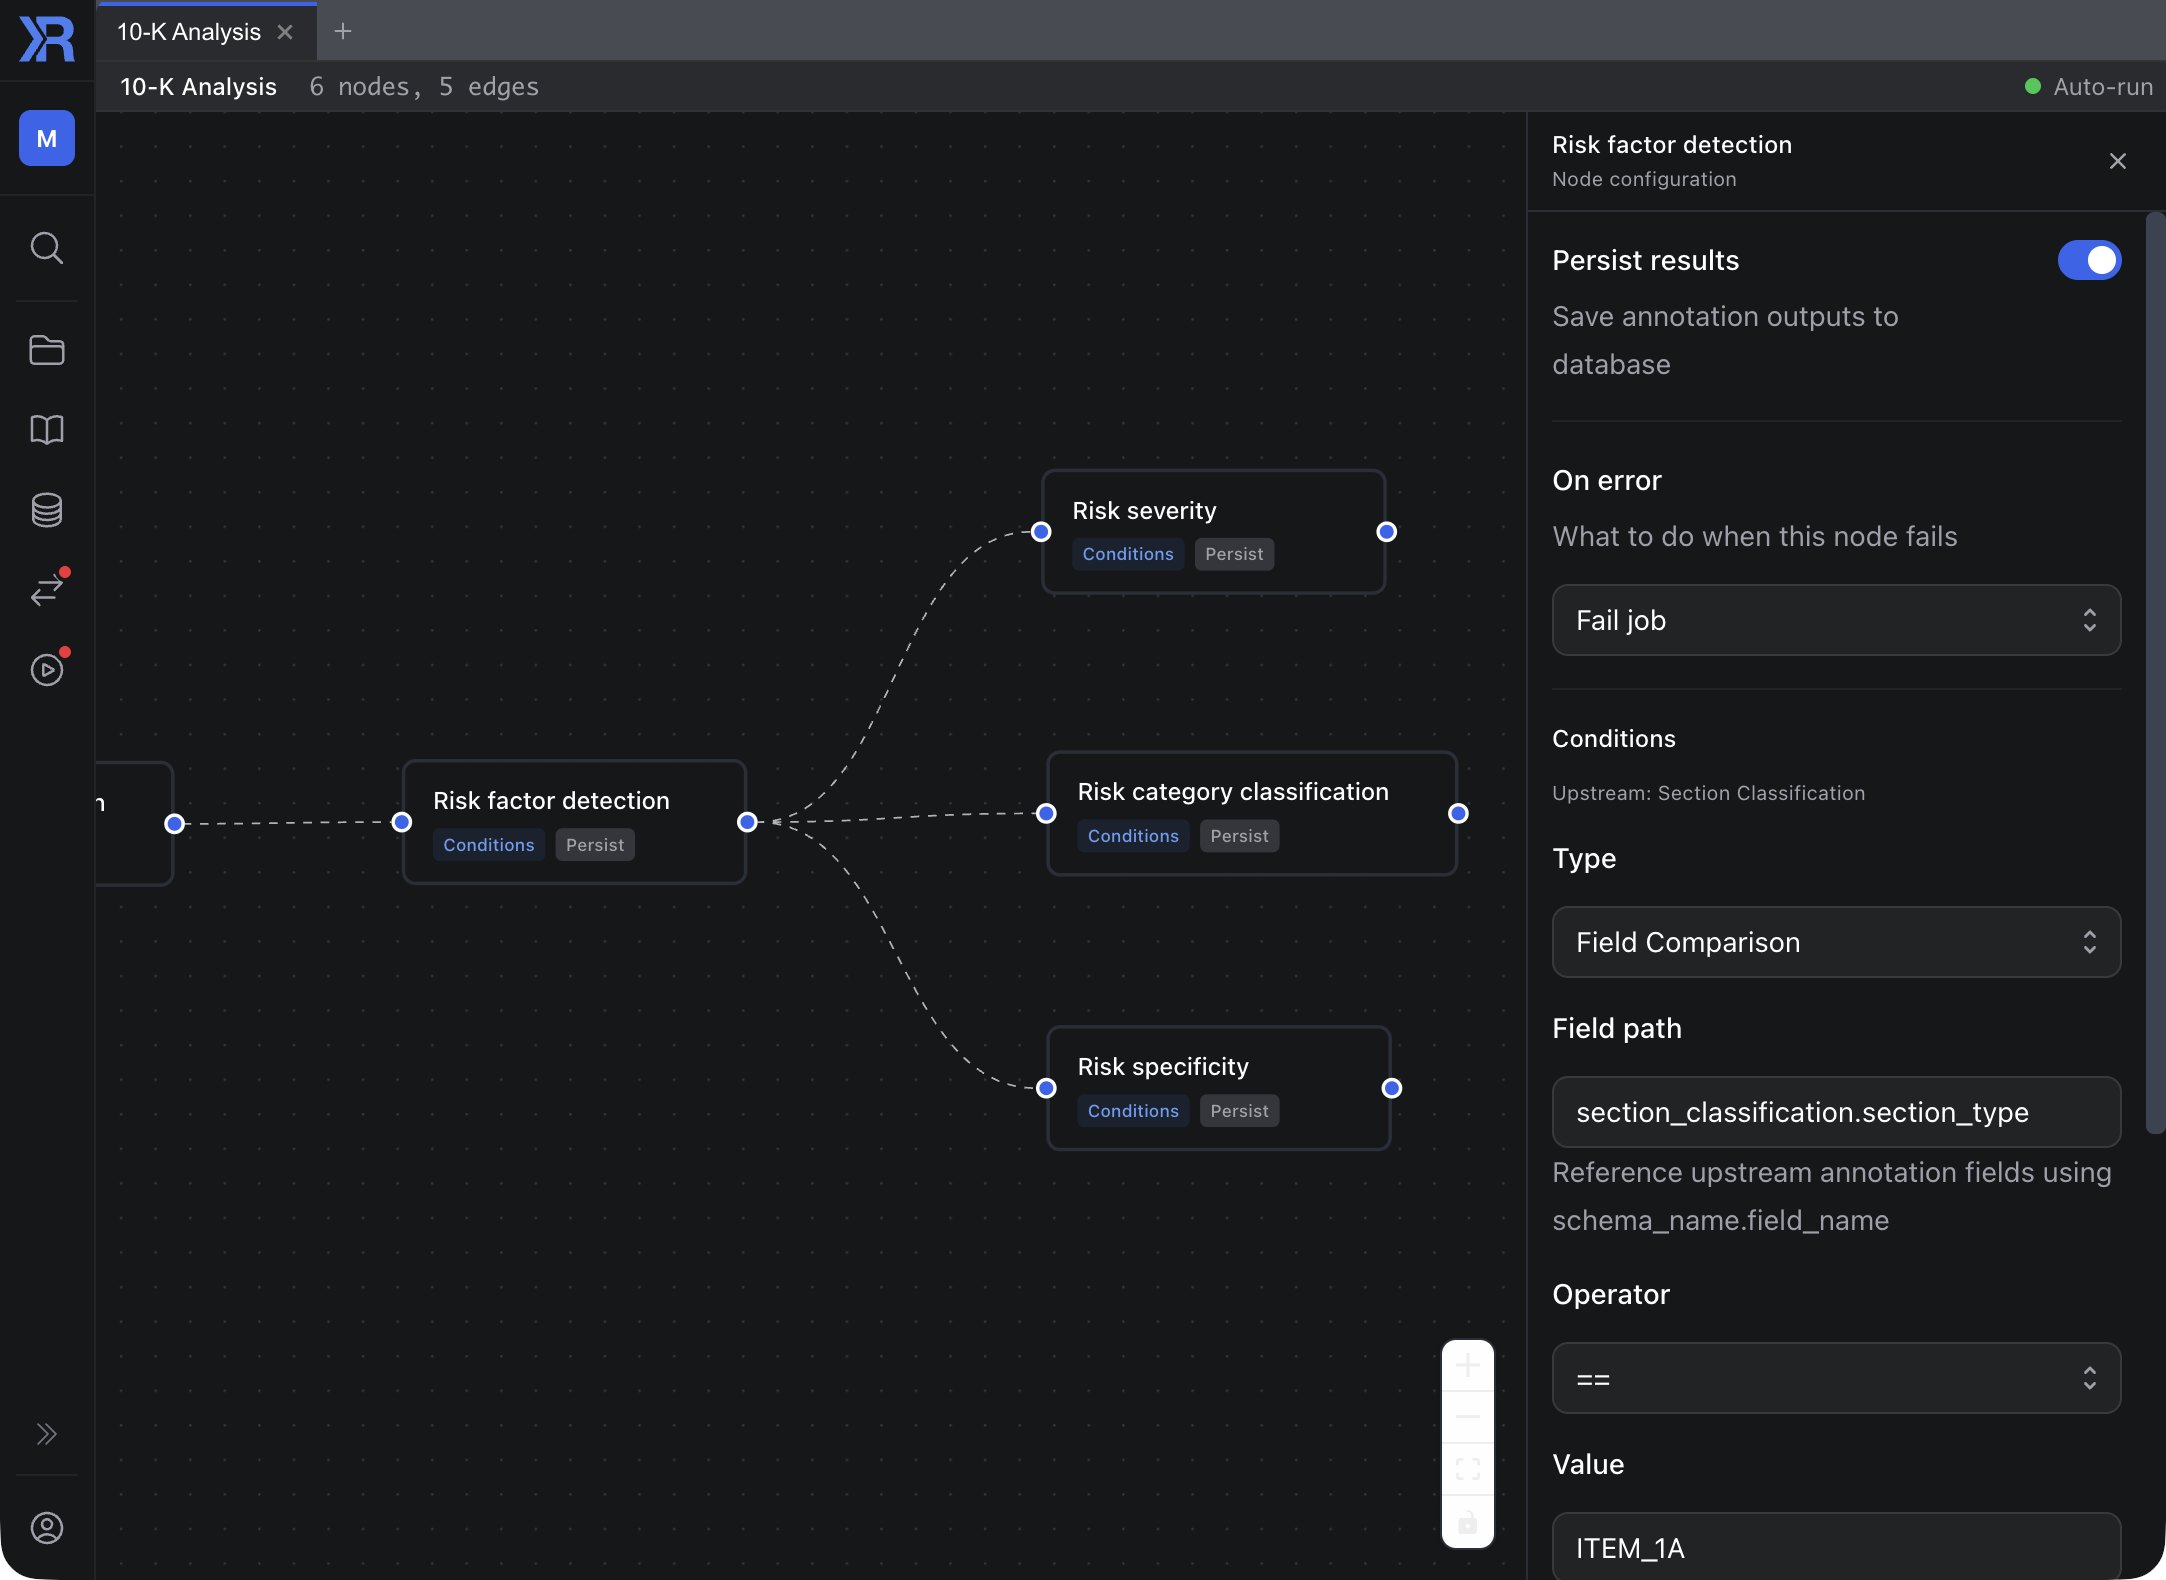Edit the Value field containing ITEM_1A
This screenshot has height=1580, width=2166.
[1835, 1547]
